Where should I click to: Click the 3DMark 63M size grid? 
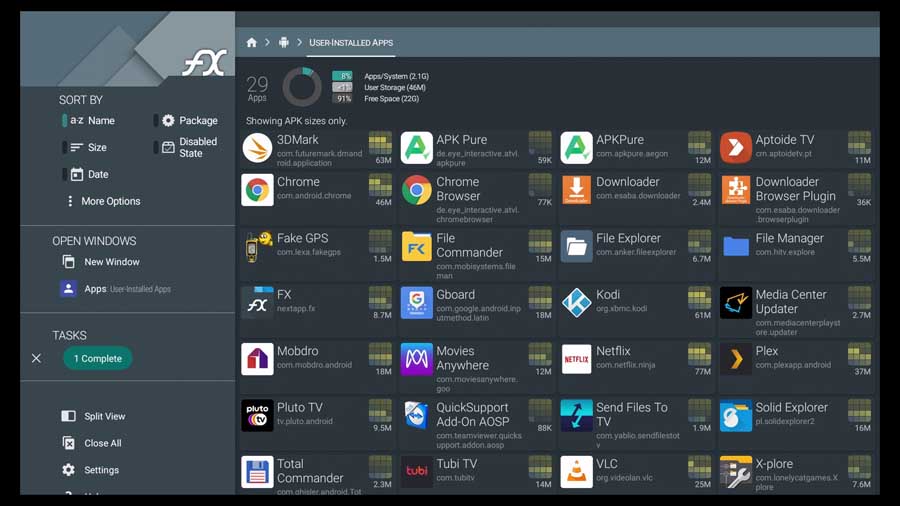tap(380, 143)
